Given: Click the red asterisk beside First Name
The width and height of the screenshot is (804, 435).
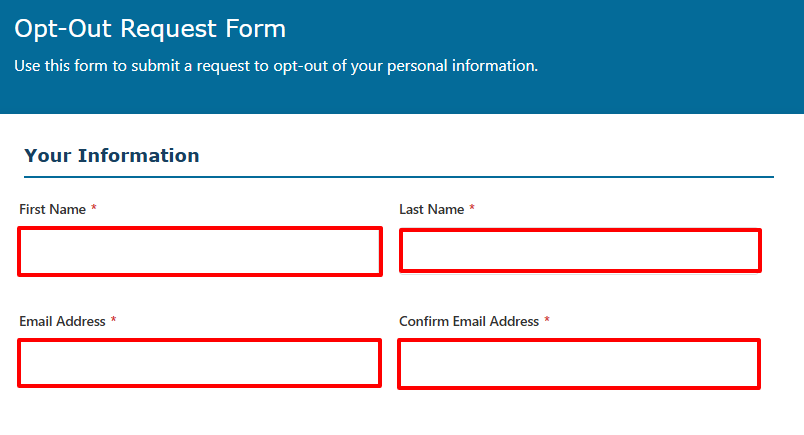Looking at the screenshot, I should (94, 209).
